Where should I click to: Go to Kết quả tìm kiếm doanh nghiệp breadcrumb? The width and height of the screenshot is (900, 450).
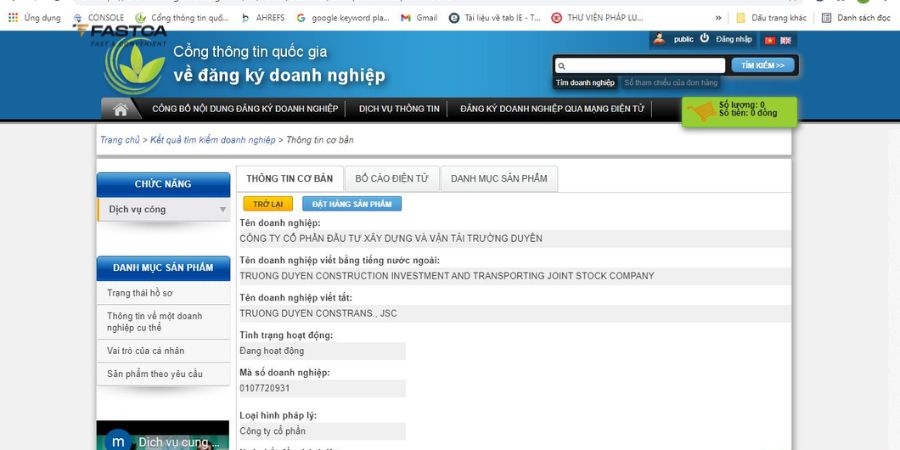[213, 140]
